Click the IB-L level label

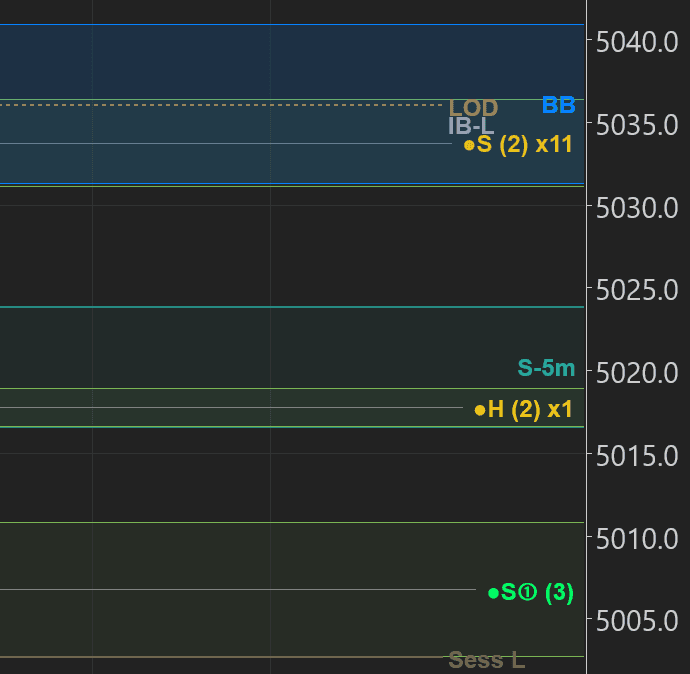[x=470, y=126]
